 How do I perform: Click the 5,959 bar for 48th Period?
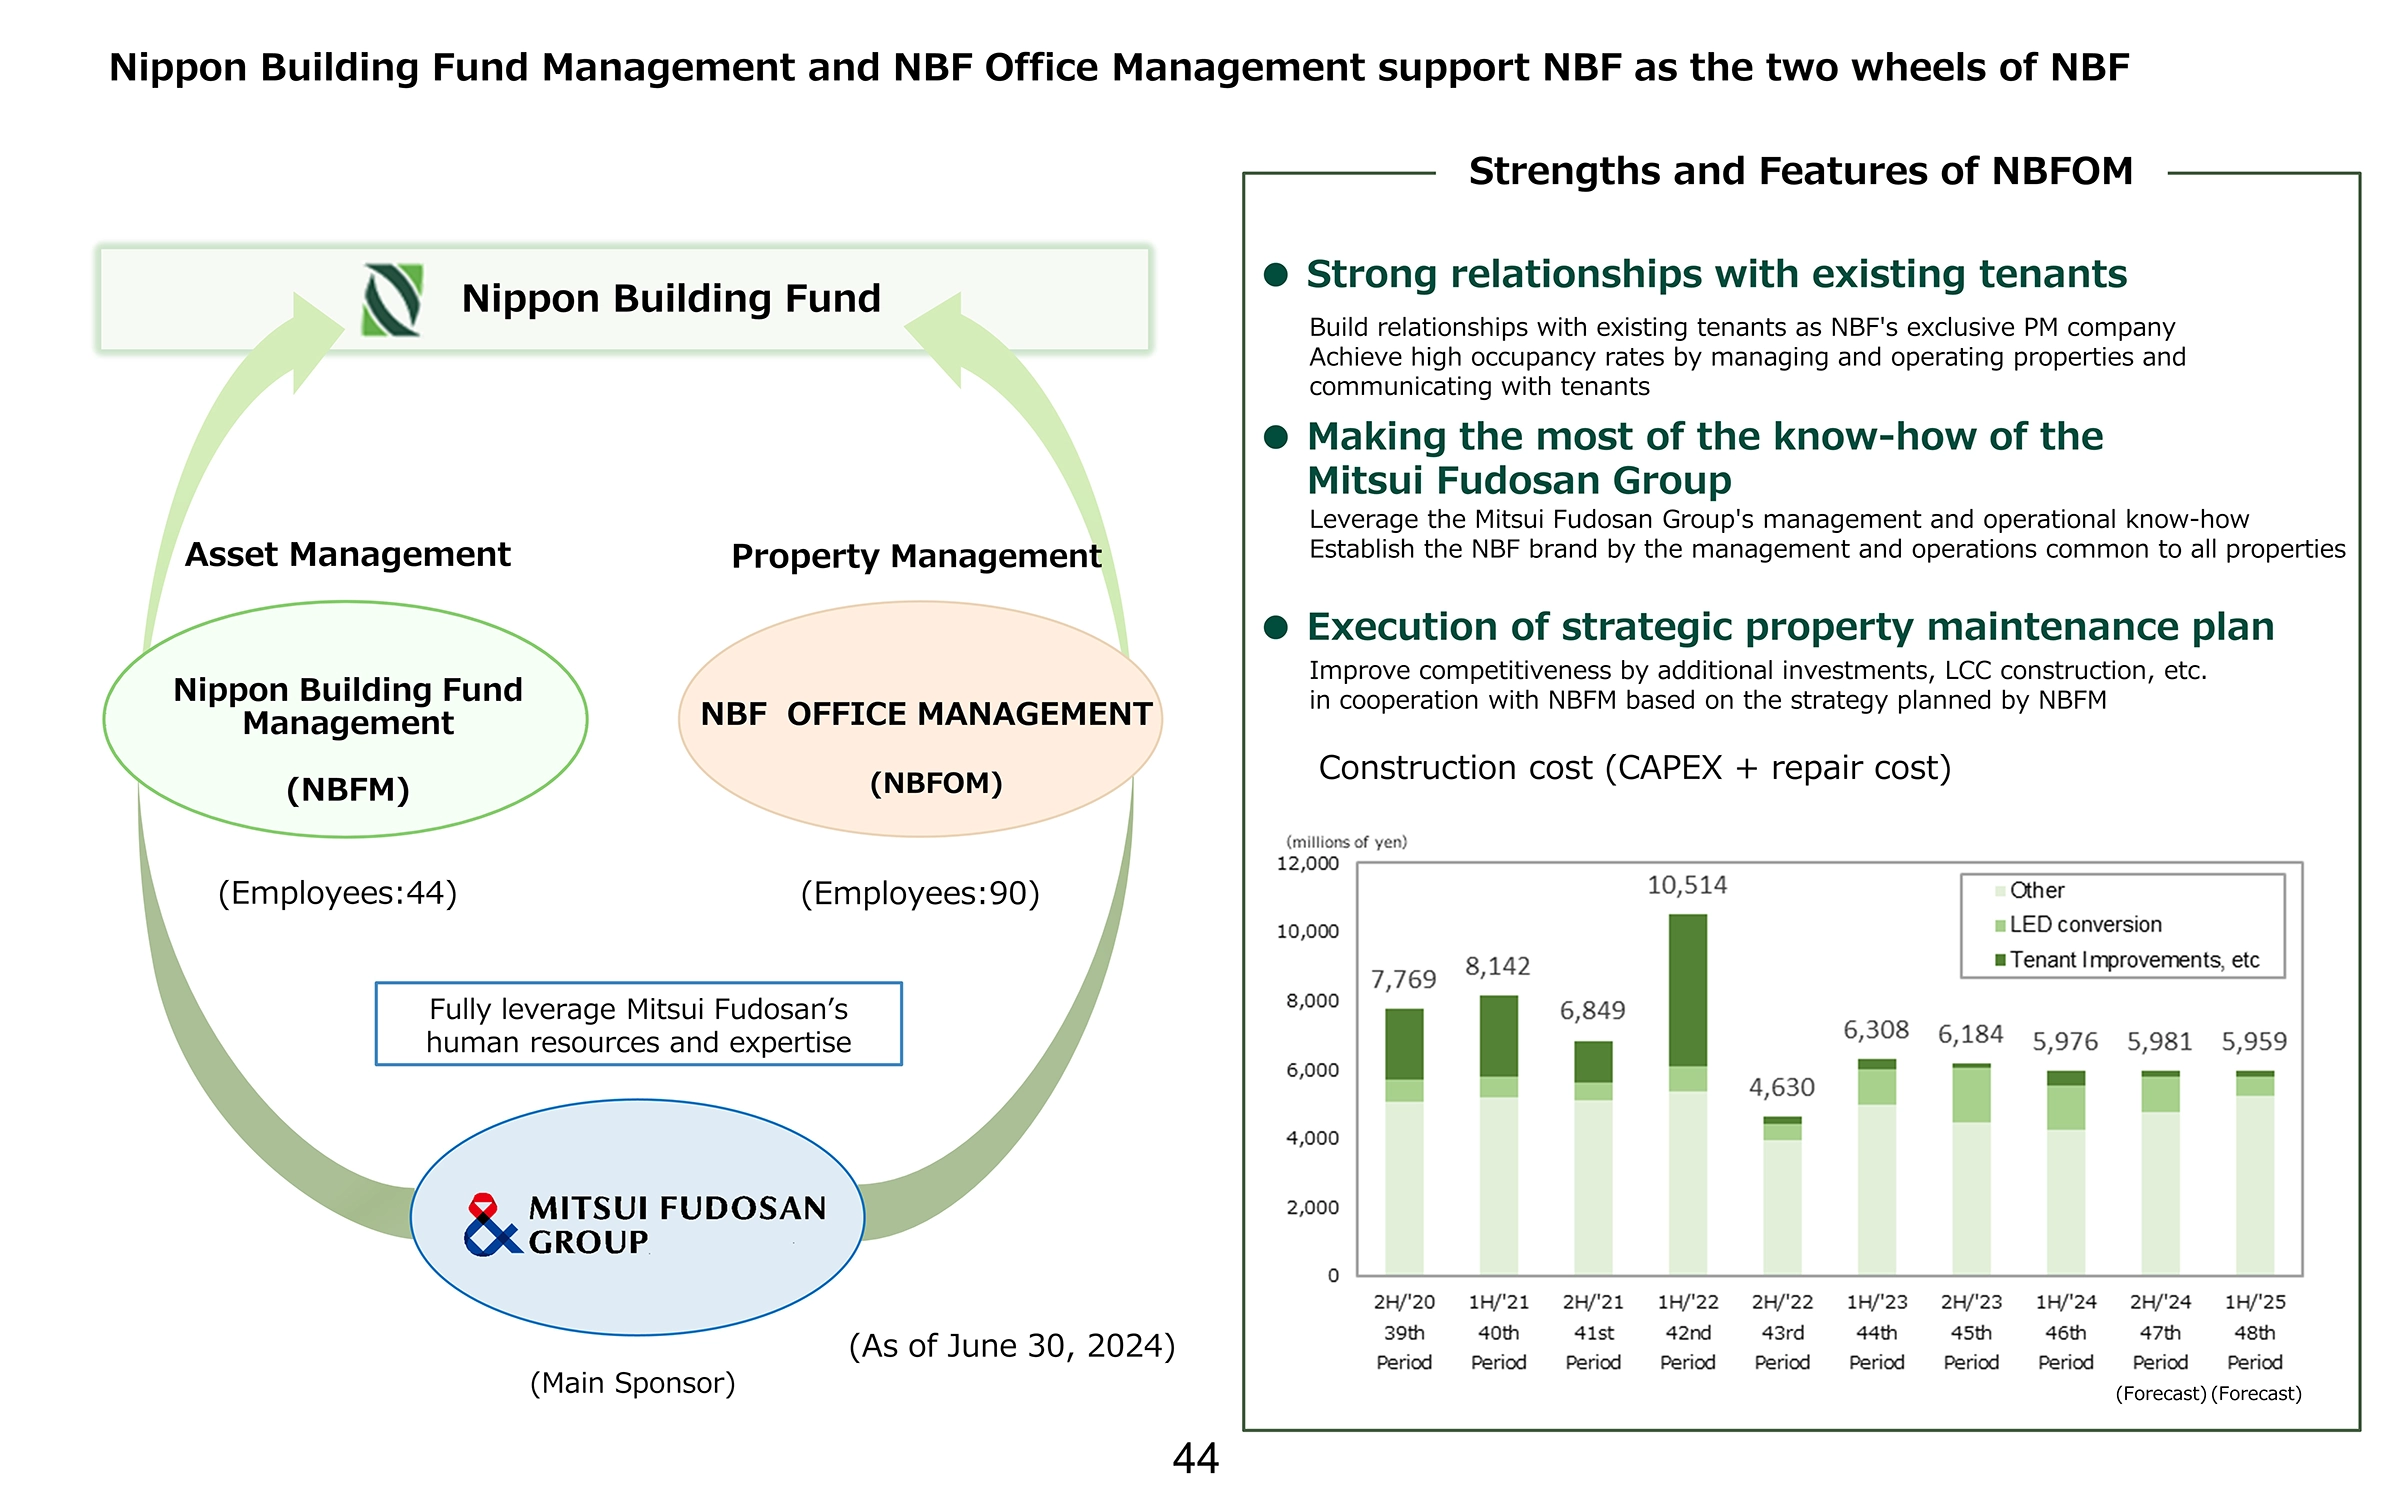pyautogui.click(x=2255, y=1173)
